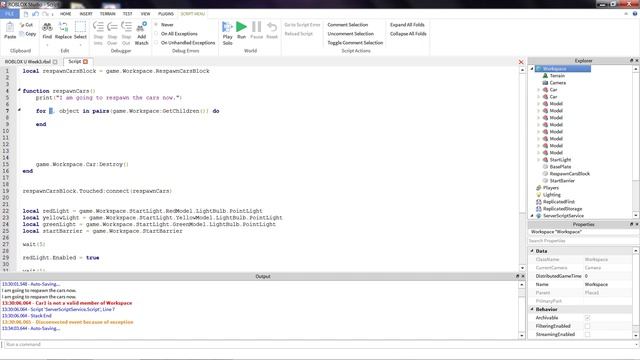This screenshot has height=360, width=640.
Task: Open the Replace tool
Action: [x=63, y=28]
